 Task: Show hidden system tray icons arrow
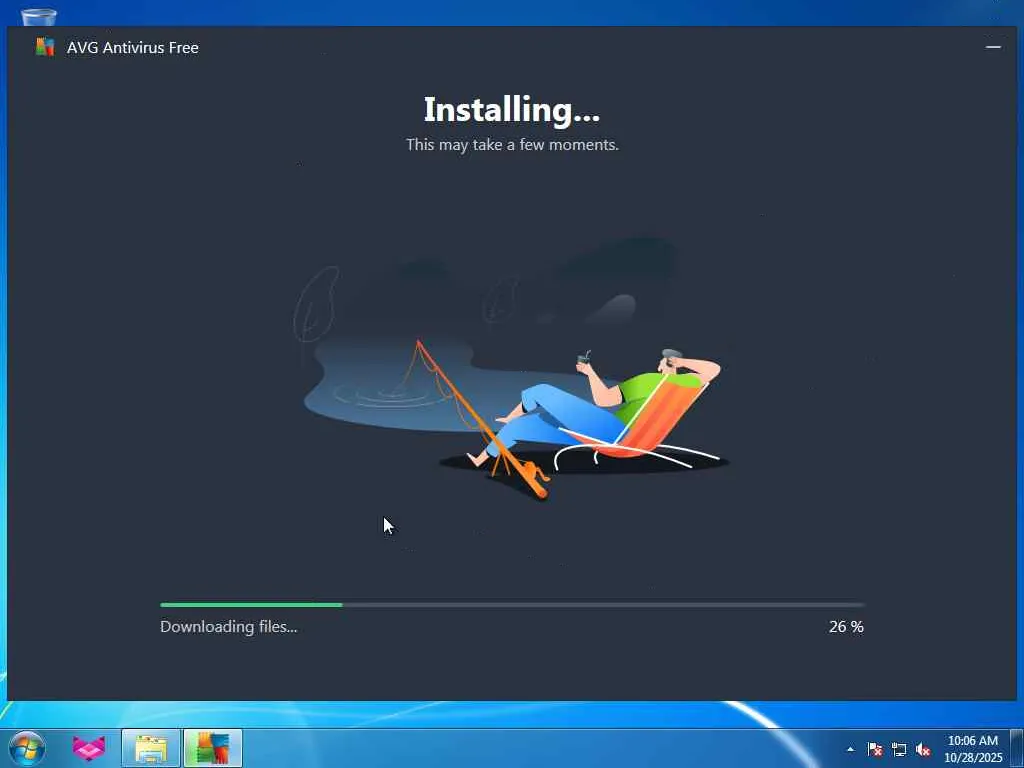click(850, 749)
